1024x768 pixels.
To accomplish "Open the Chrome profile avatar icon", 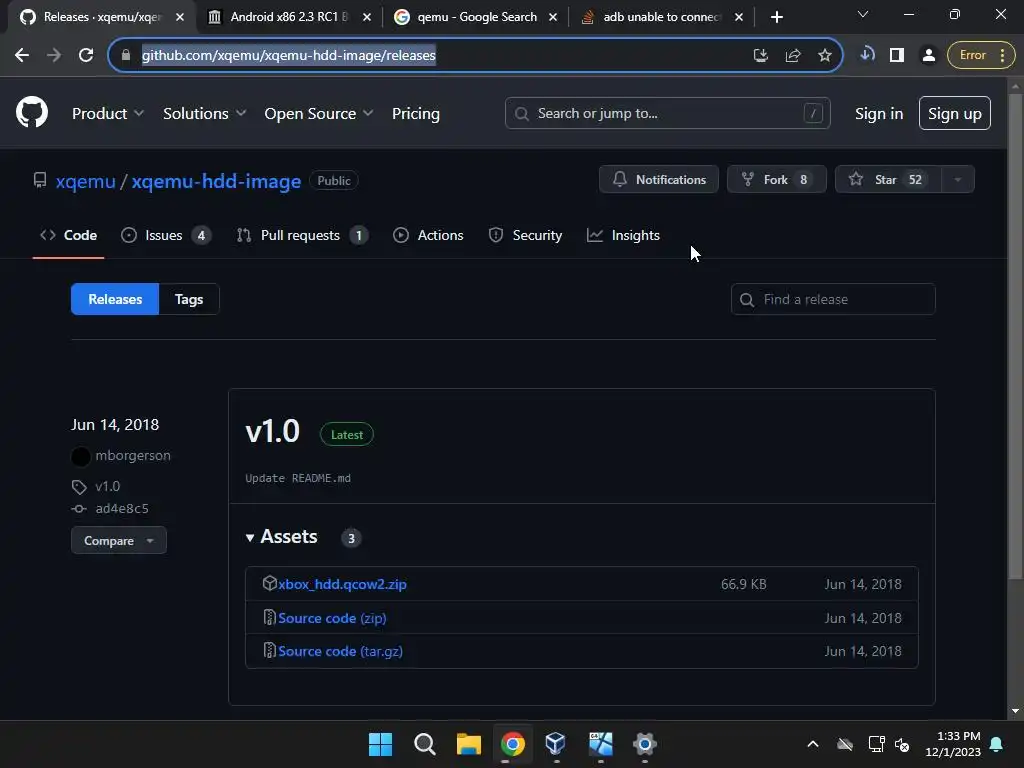I will [x=928, y=55].
